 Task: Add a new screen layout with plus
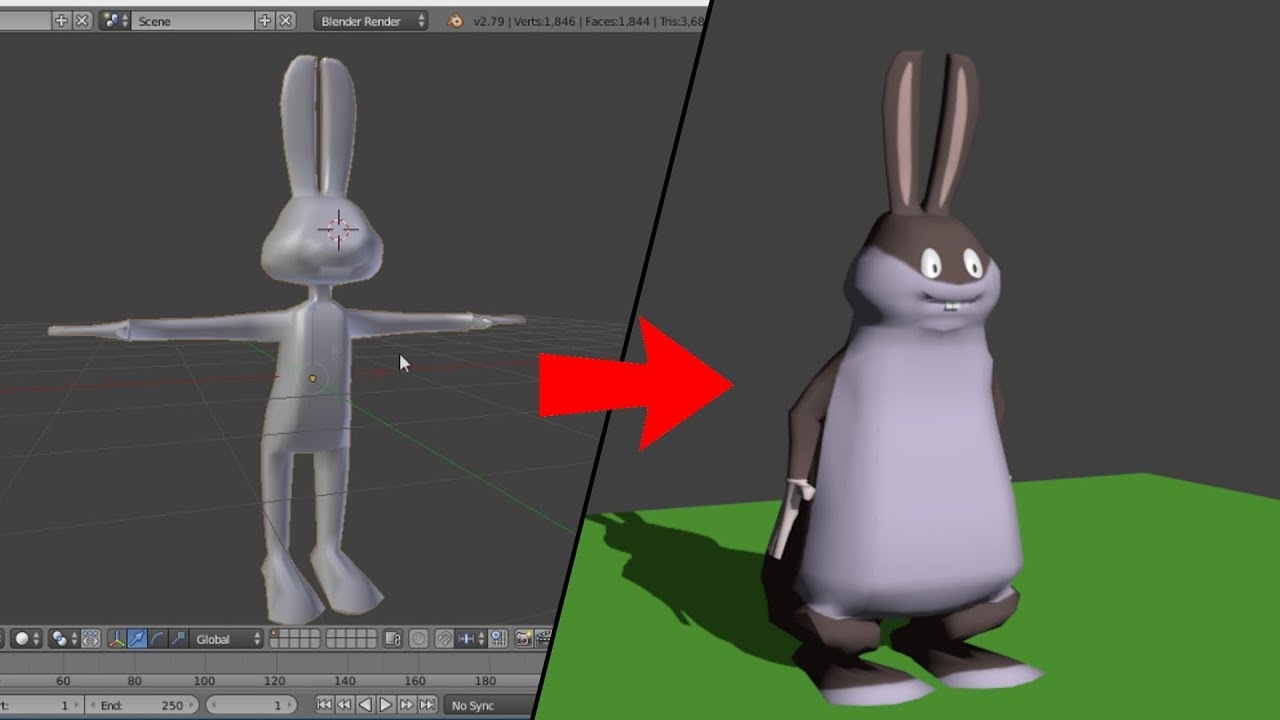click(61, 21)
